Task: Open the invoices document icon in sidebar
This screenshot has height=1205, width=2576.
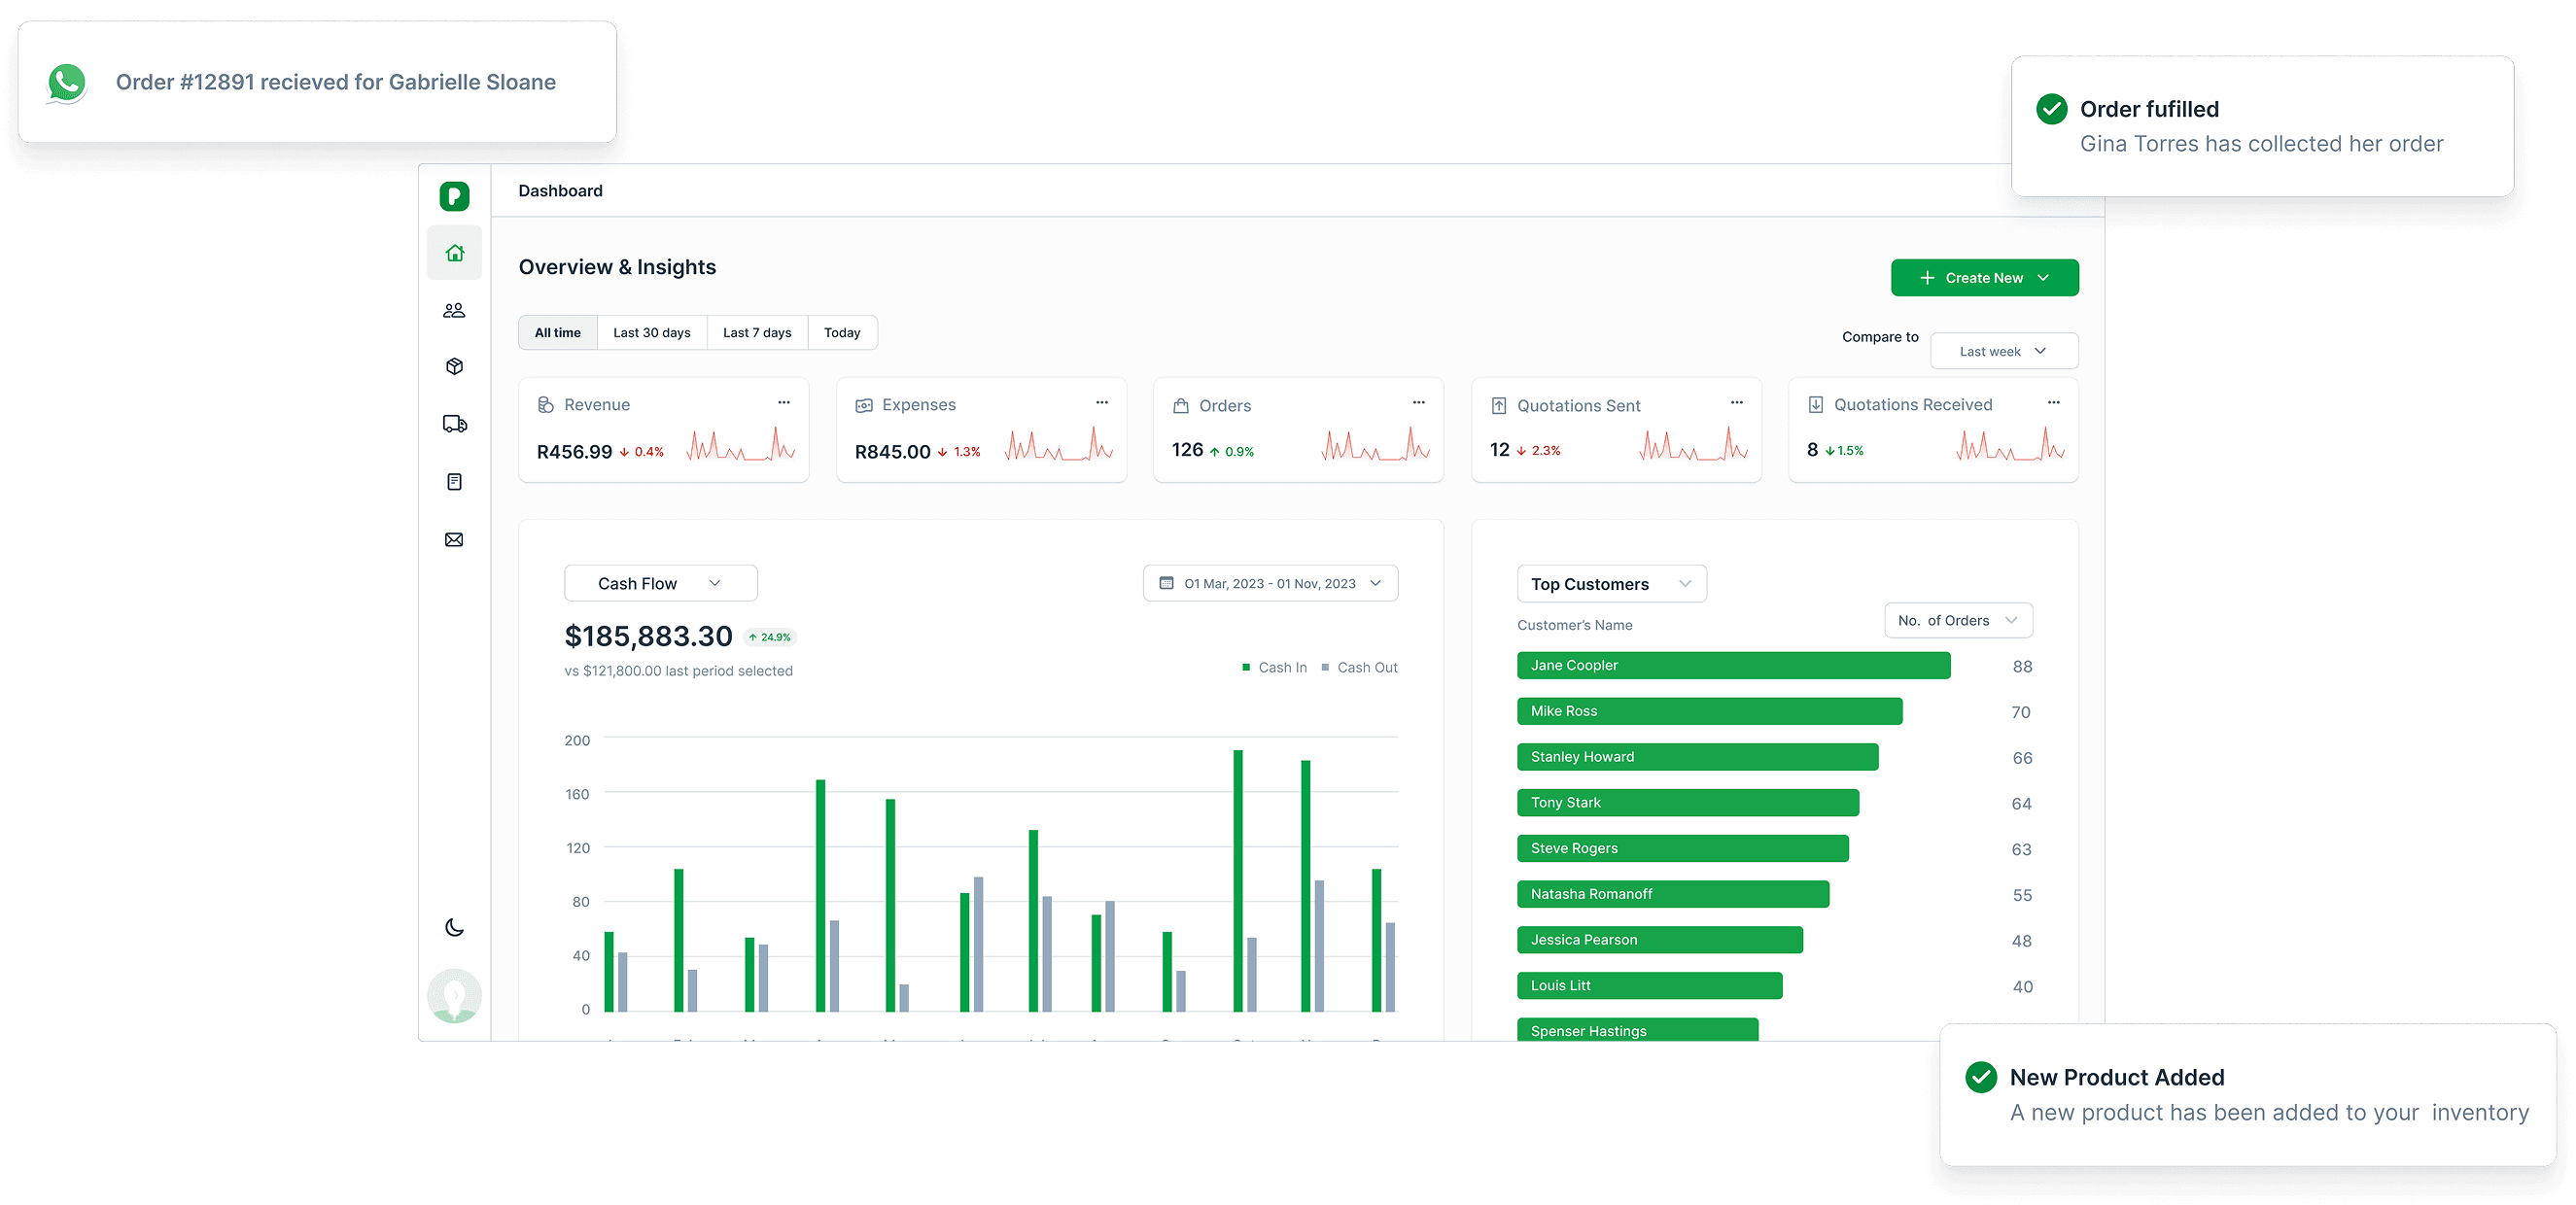Action: (x=455, y=482)
